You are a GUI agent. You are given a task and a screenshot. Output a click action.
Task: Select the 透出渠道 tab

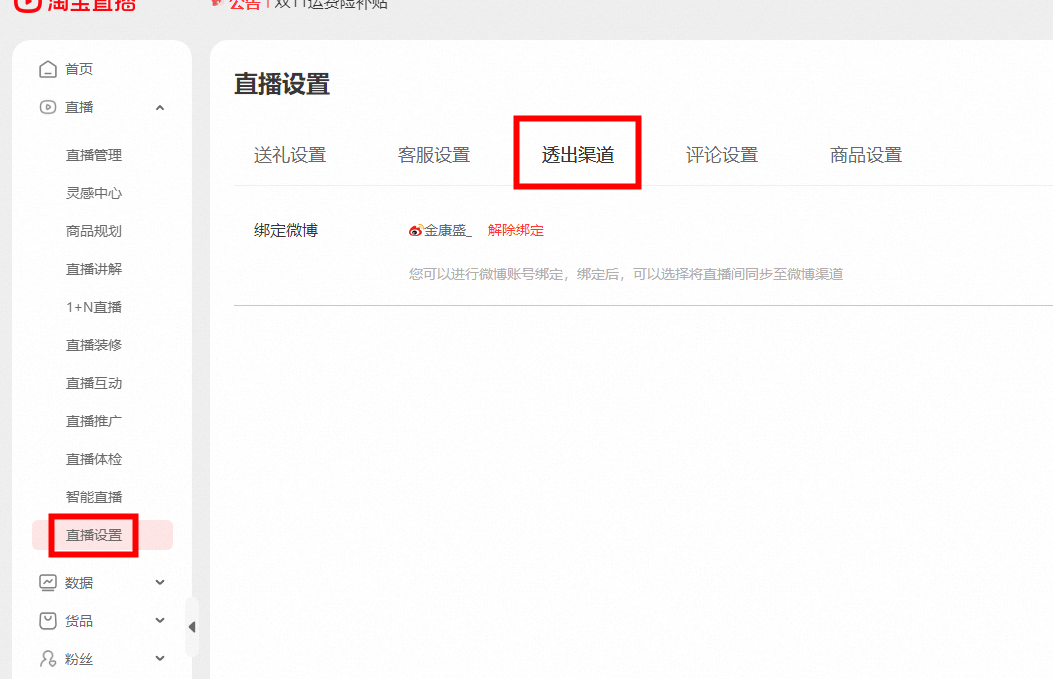click(578, 155)
